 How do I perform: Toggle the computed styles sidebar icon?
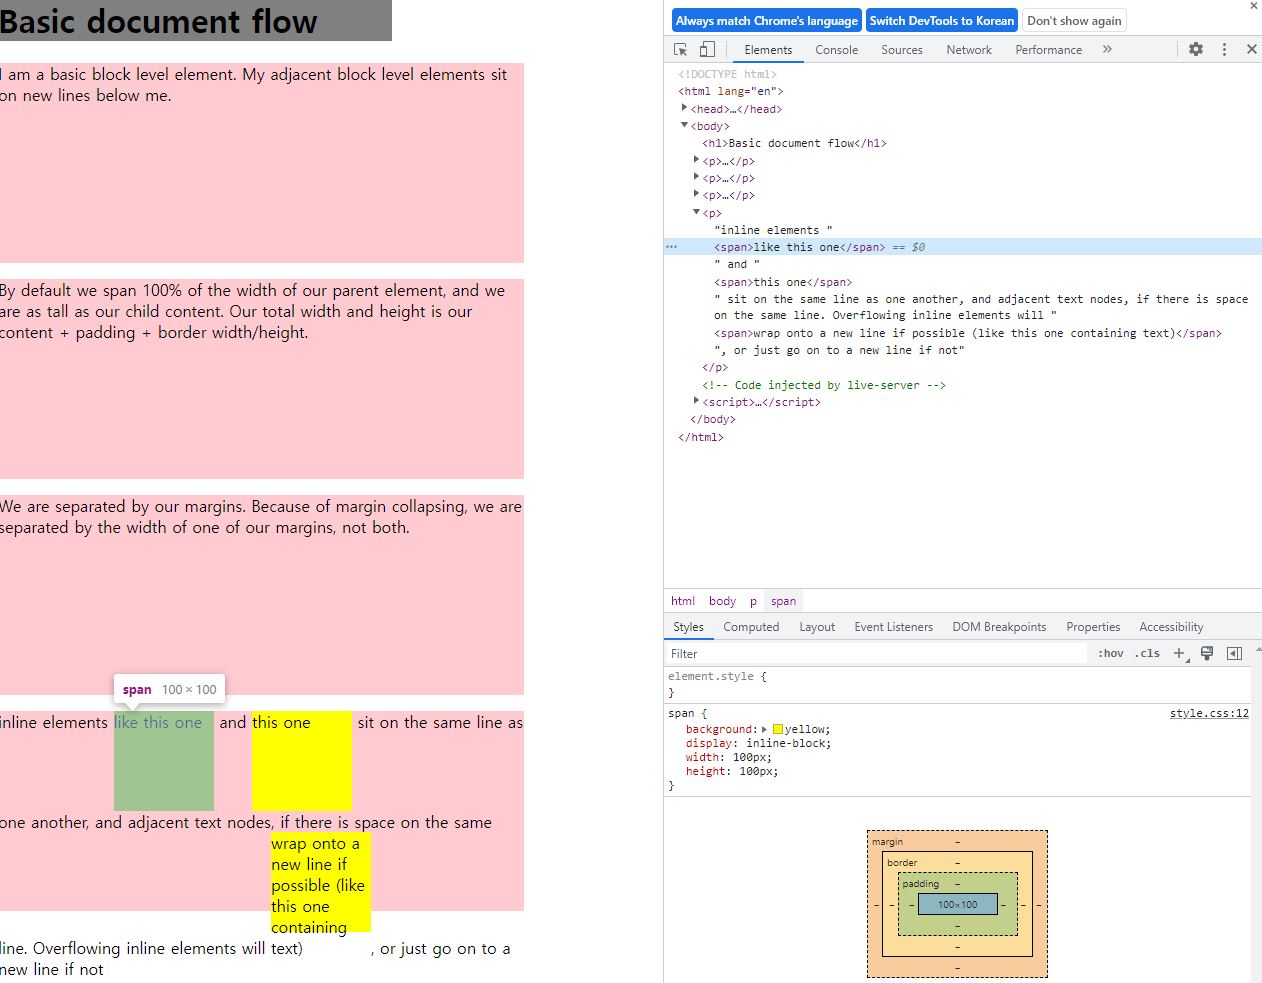(x=1235, y=653)
